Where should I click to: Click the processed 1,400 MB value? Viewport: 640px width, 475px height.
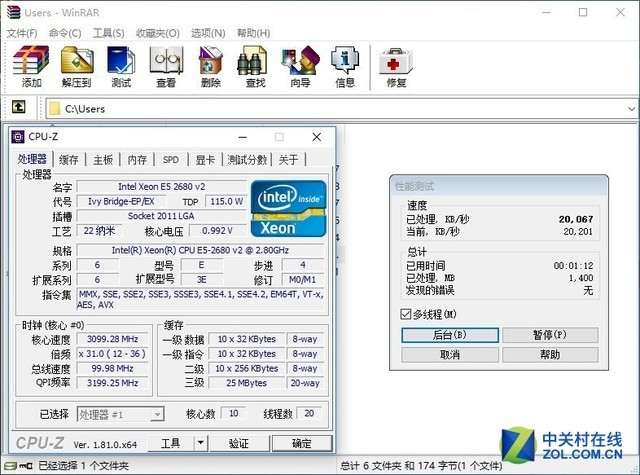pyautogui.click(x=581, y=278)
